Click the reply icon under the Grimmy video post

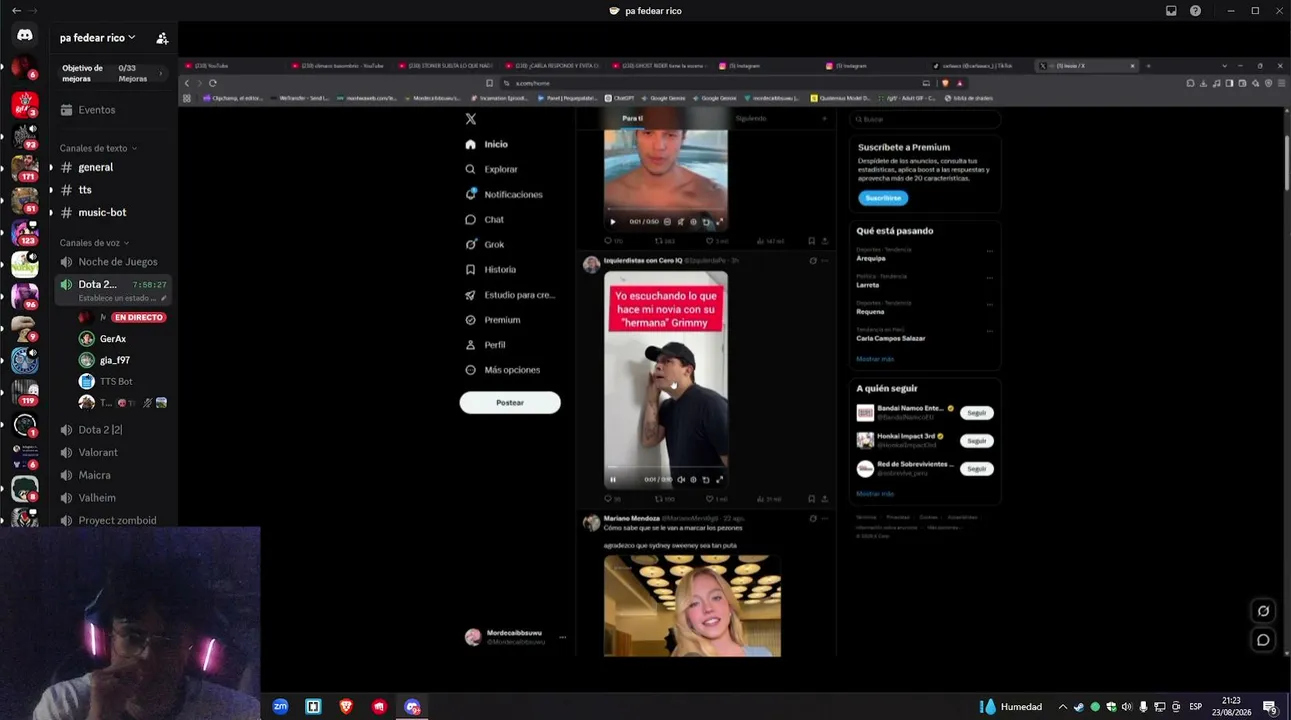(608, 499)
